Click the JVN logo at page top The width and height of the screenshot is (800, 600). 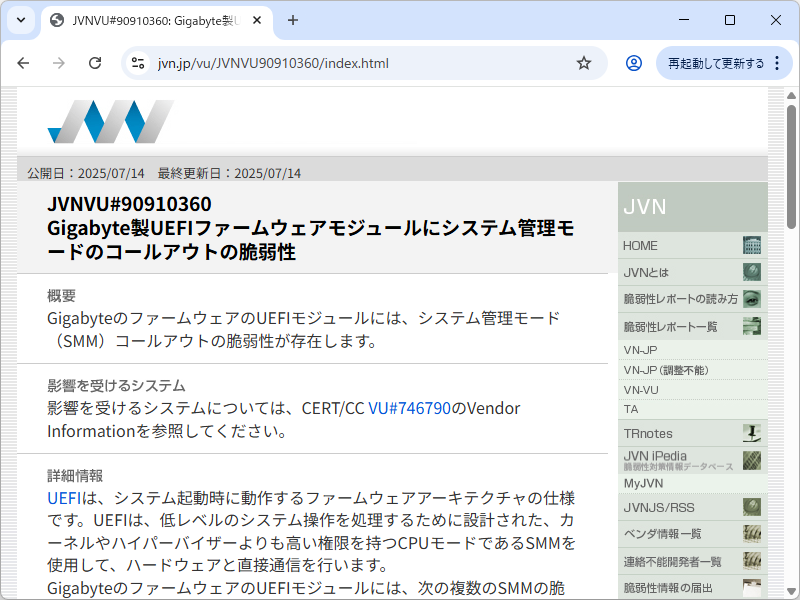110,122
